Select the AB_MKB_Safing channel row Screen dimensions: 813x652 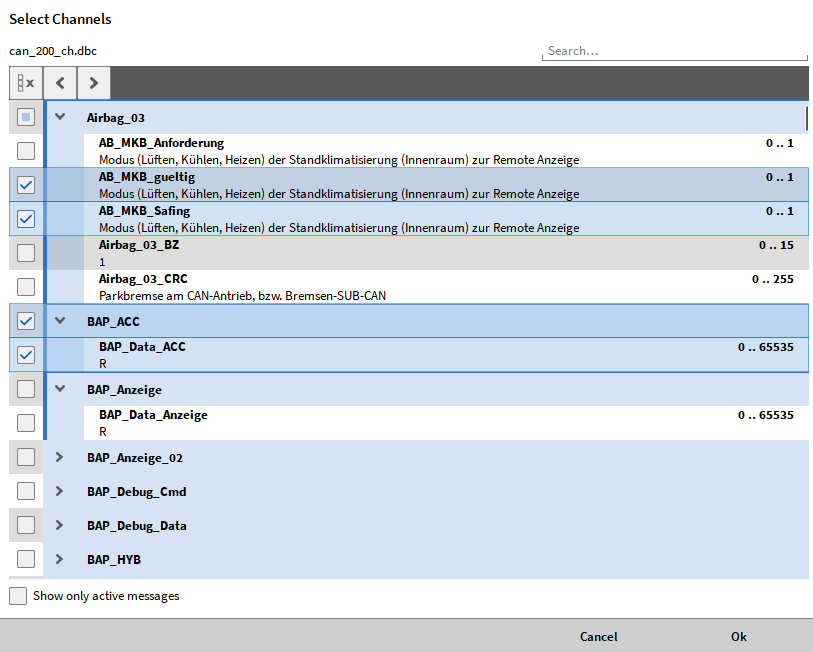[x=400, y=219]
